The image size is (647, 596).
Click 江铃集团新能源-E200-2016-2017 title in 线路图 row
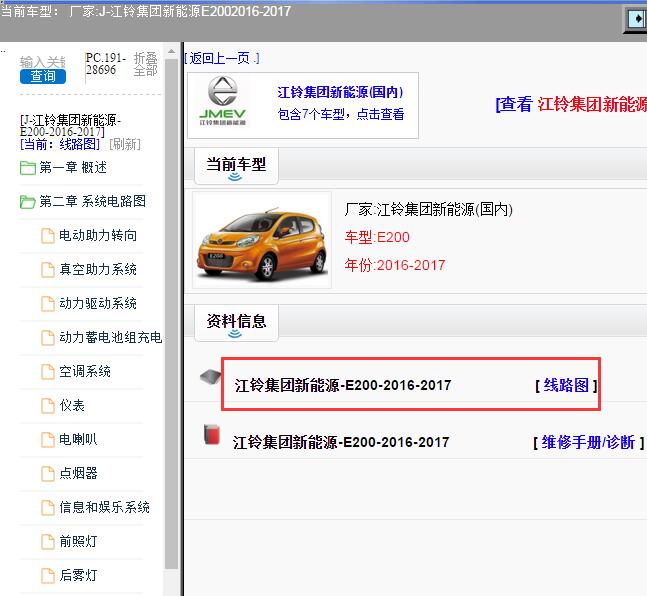coord(342,386)
